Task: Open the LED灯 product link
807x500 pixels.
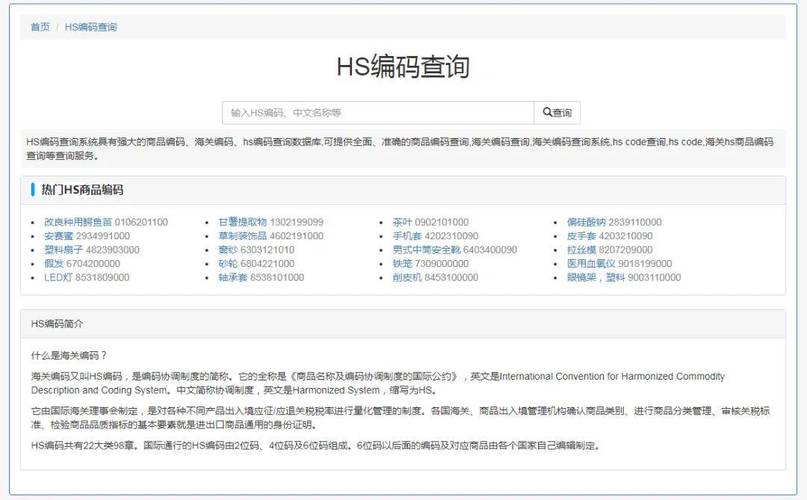Action: pyautogui.click(x=58, y=278)
